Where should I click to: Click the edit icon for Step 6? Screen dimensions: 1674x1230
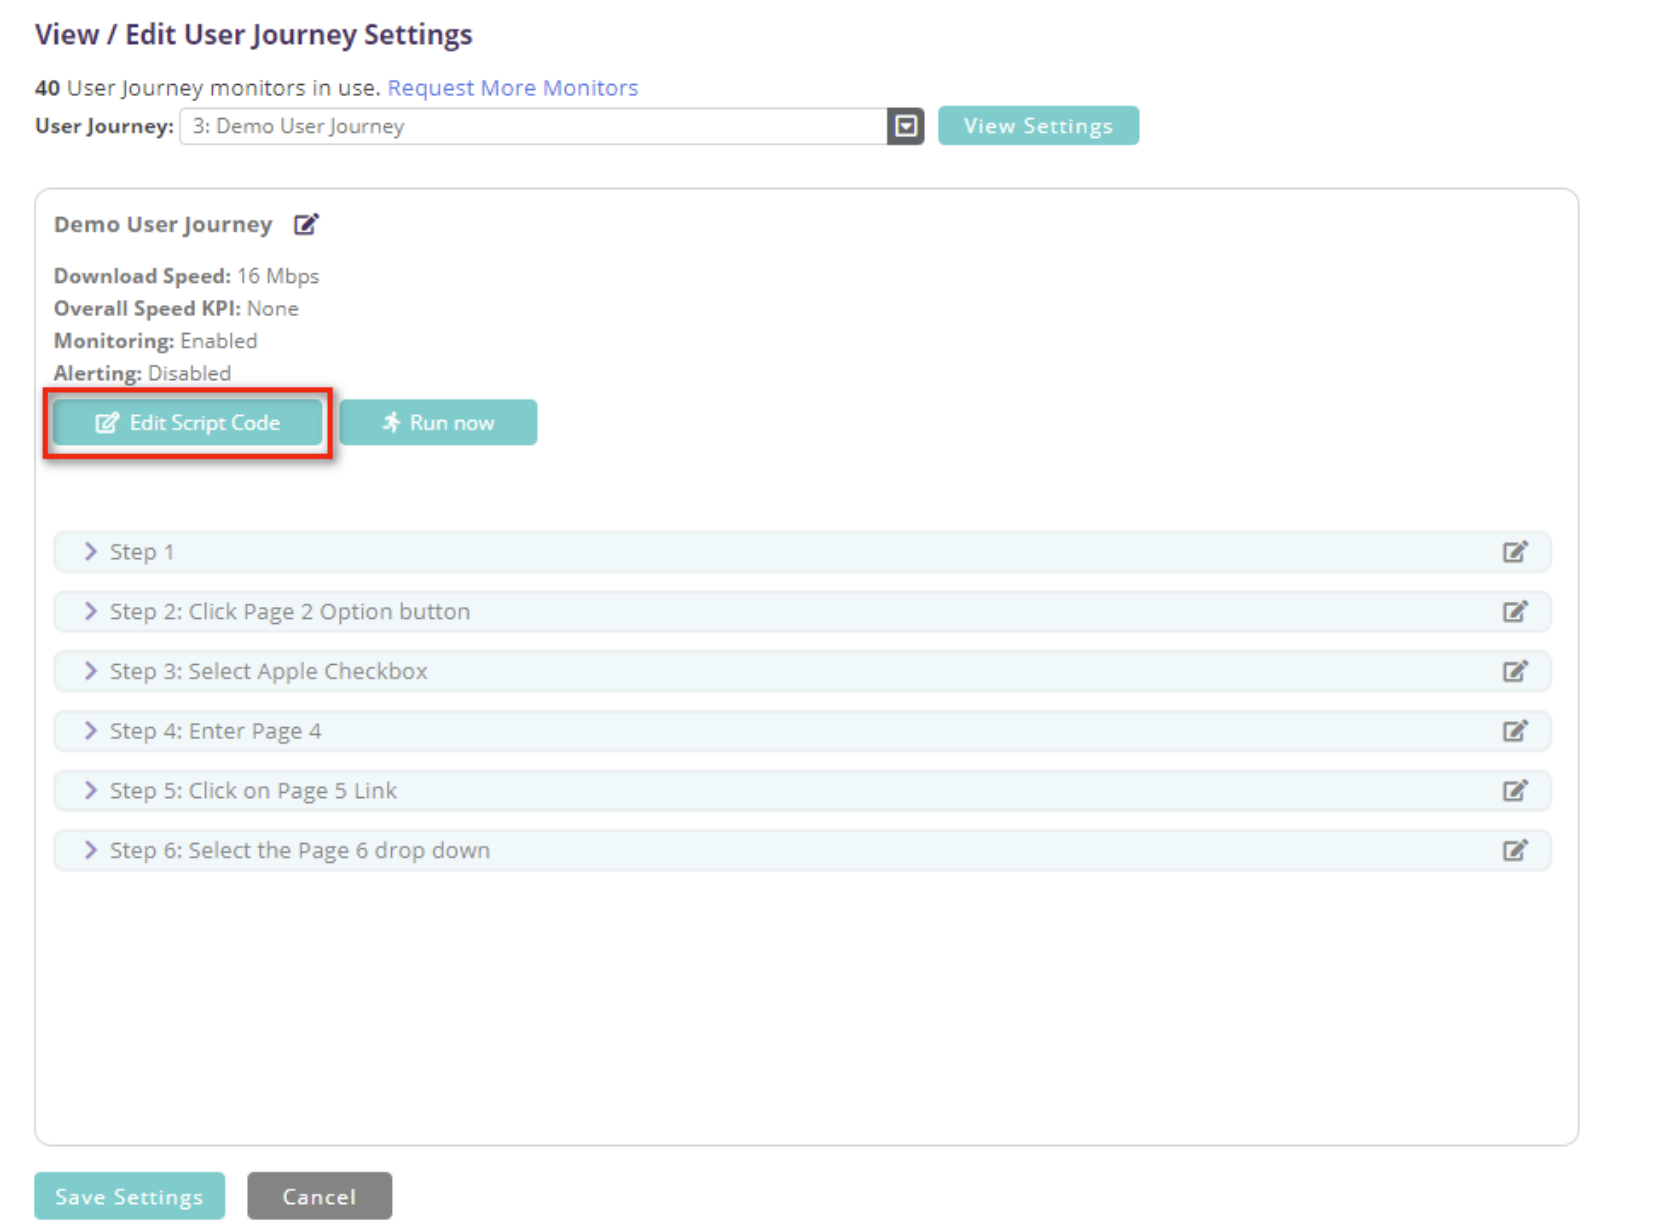[1515, 850]
